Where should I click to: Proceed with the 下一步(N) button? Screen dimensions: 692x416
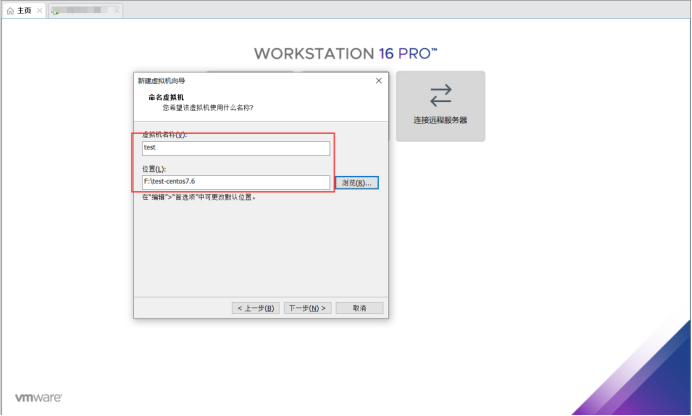(307, 308)
